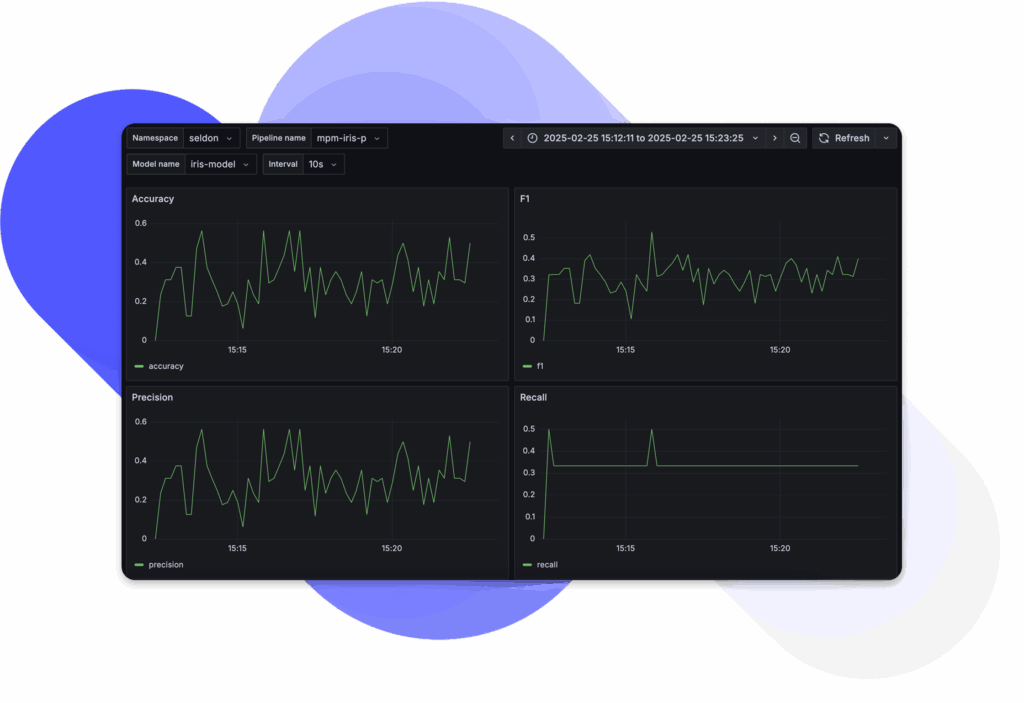Click the circular refresh arrows icon
Image resolution: width=1024 pixels, height=703 pixels.
(824, 138)
